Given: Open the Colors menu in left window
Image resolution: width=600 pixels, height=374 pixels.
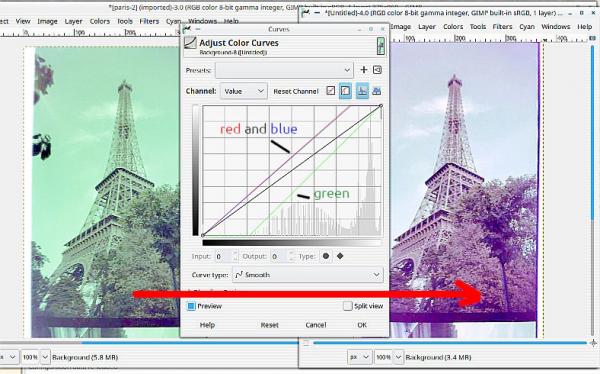Looking at the screenshot, I should [x=99, y=21].
